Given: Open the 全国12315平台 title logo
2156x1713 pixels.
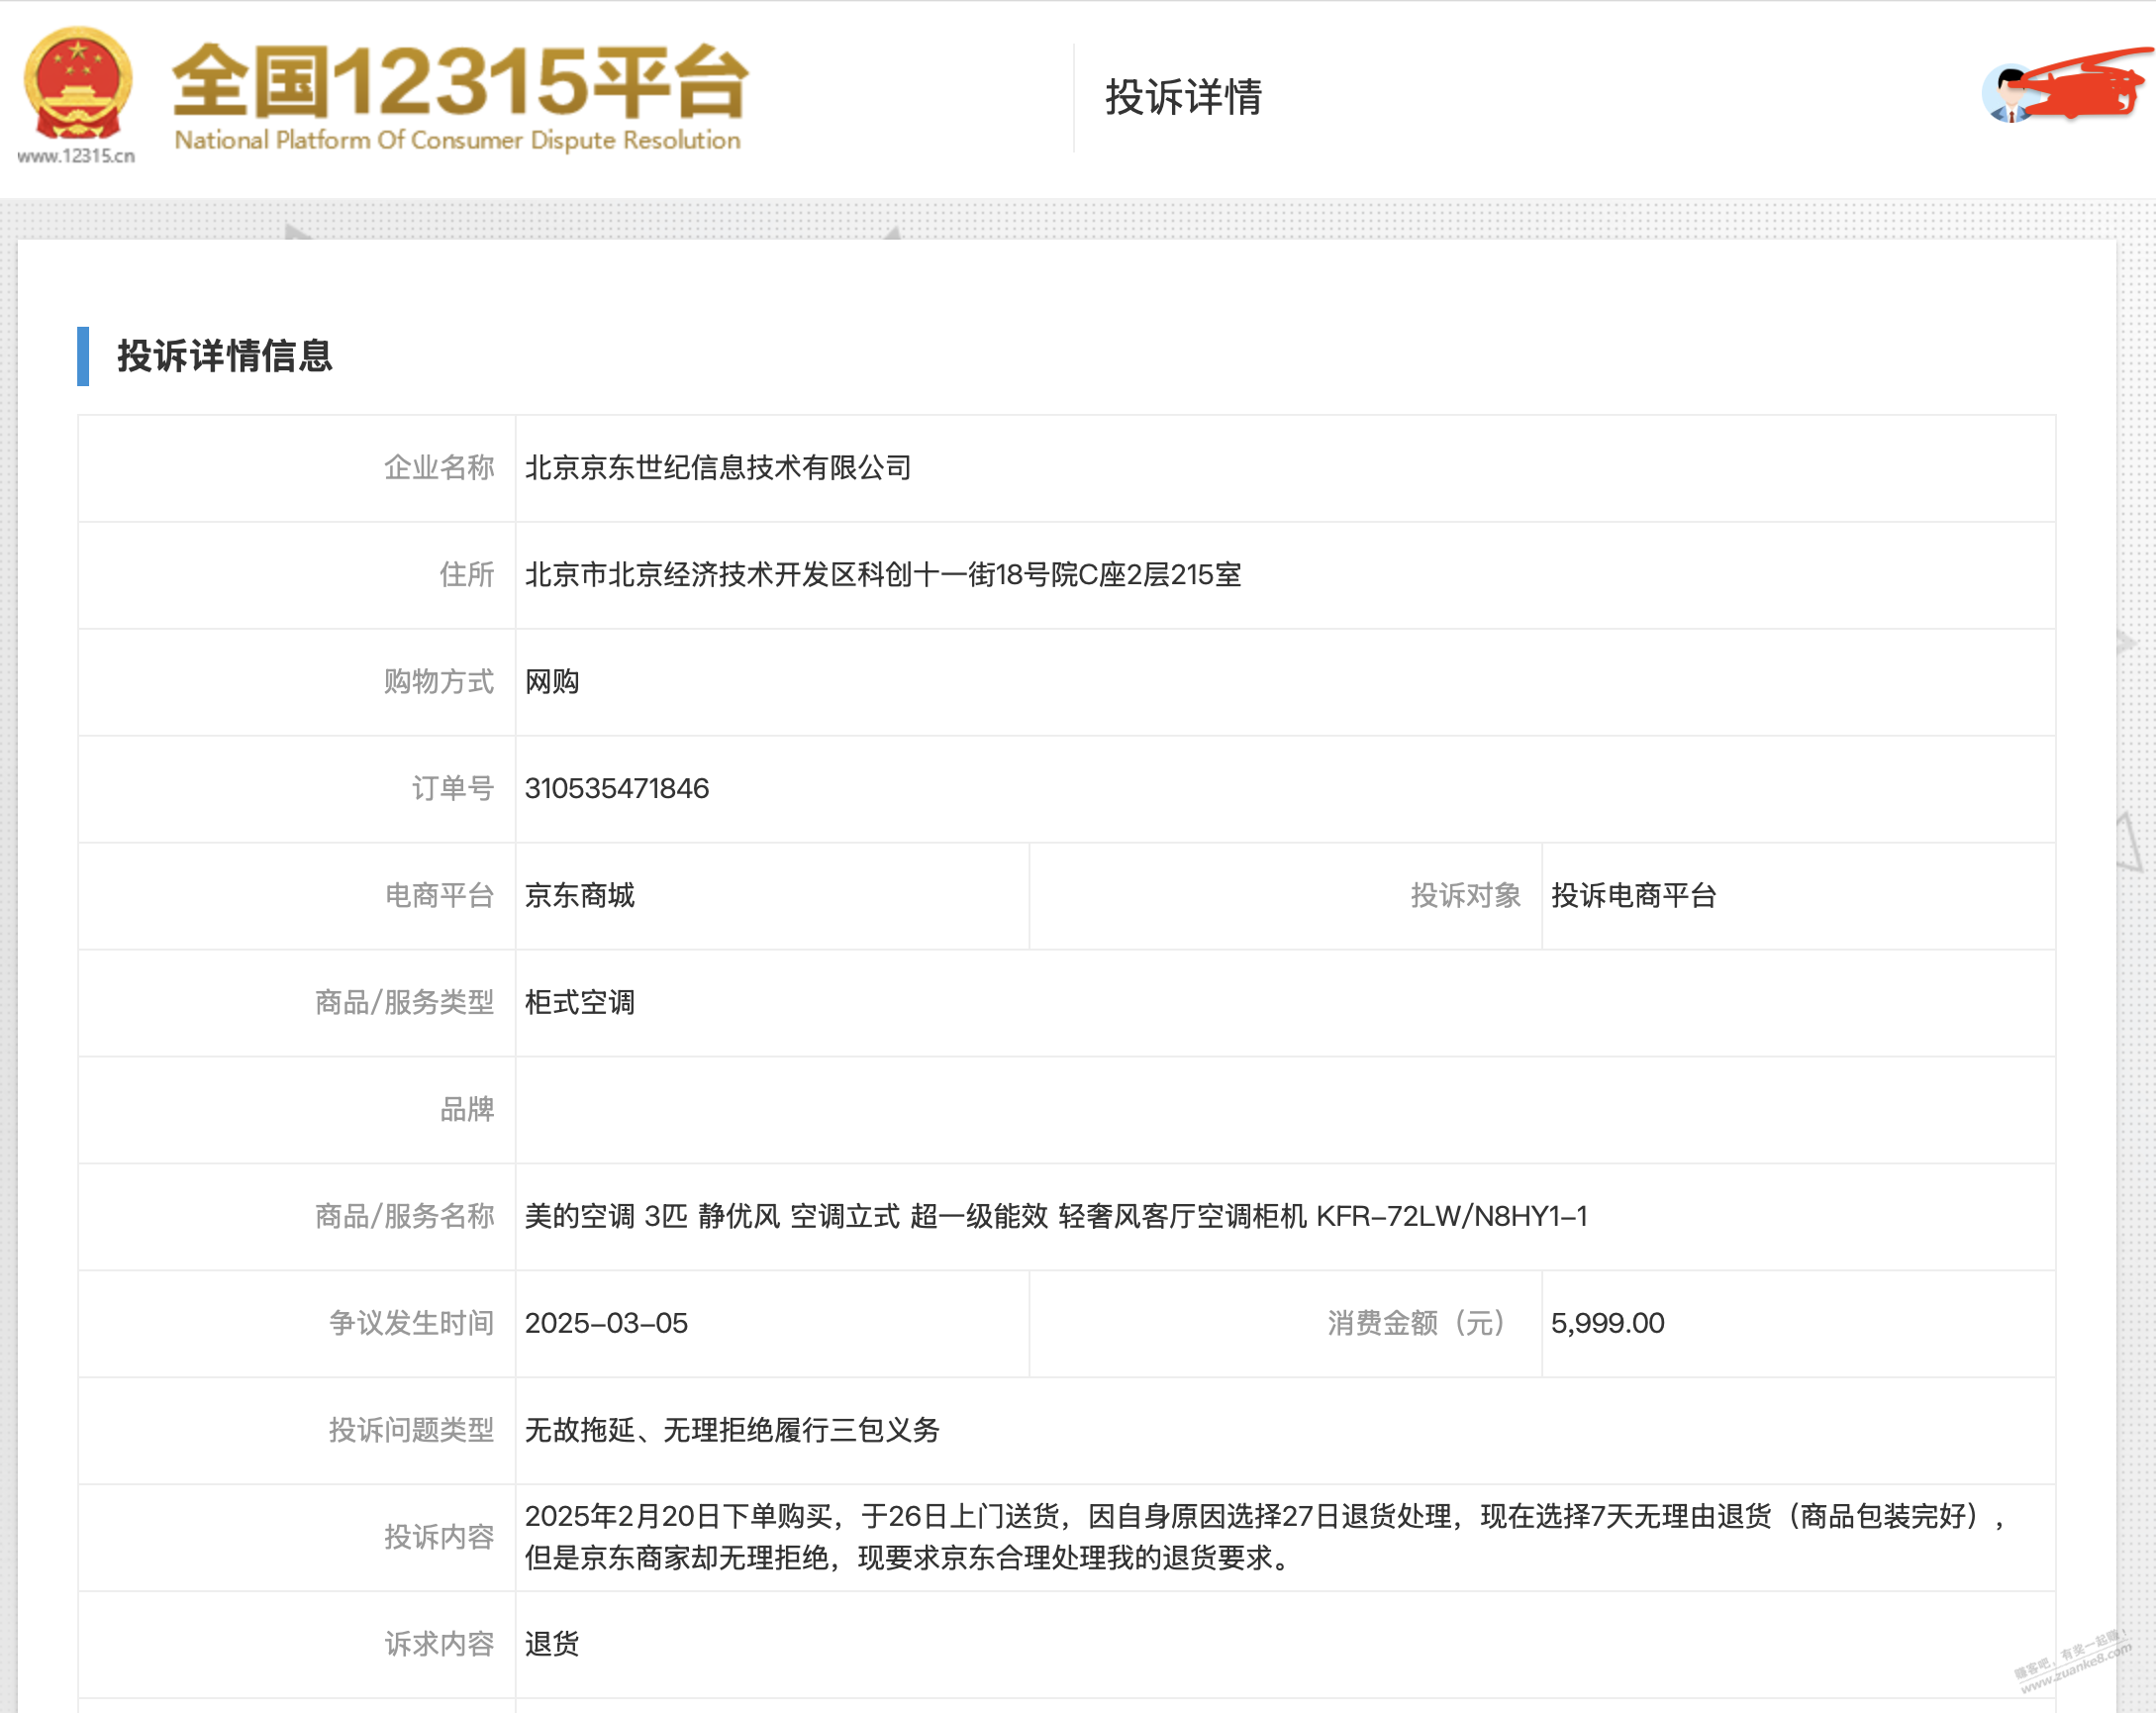Looking at the screenshot, I should [460, 80].
